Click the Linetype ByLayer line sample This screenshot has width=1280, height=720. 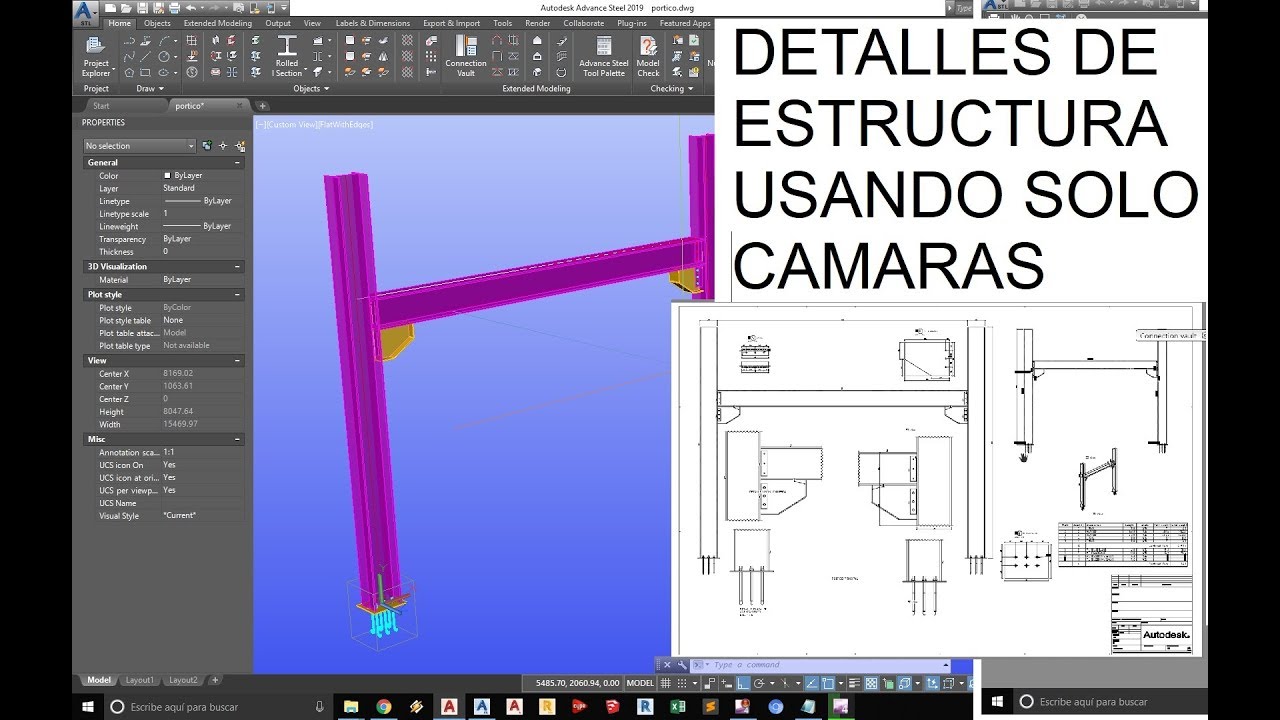pyautogui.click(x=181, y=201)
